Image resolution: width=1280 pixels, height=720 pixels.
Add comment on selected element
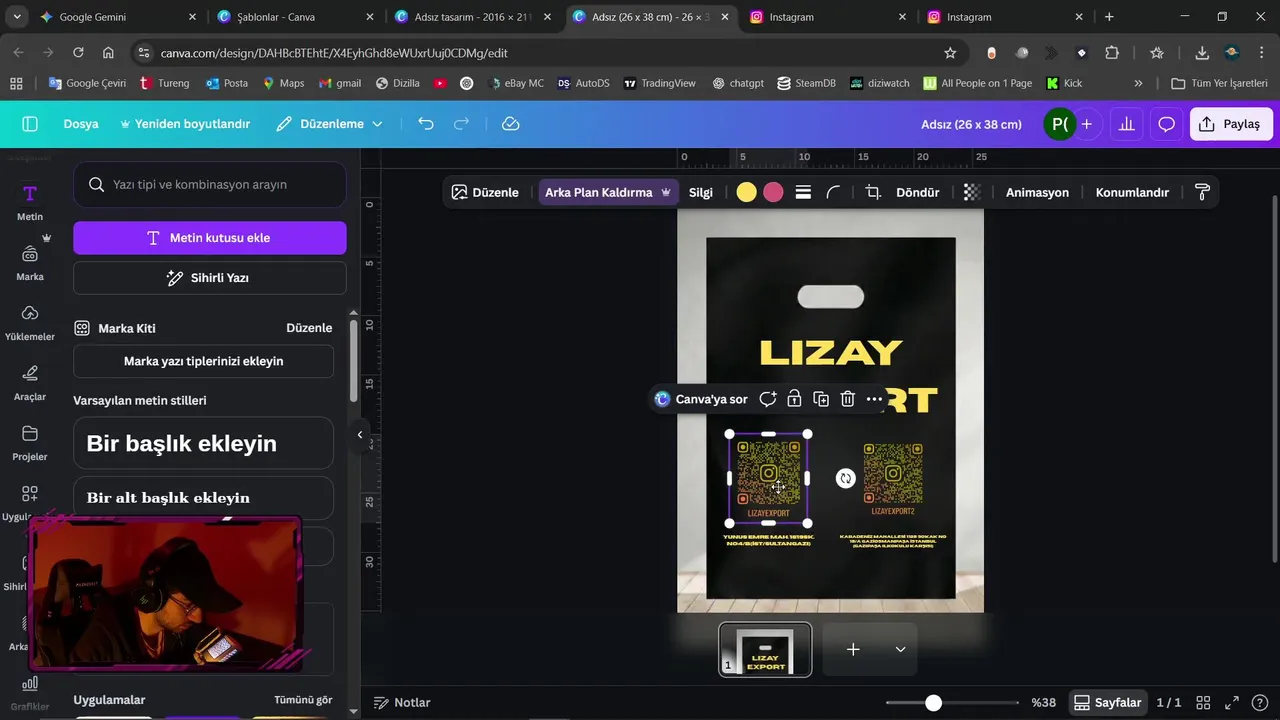767,399
